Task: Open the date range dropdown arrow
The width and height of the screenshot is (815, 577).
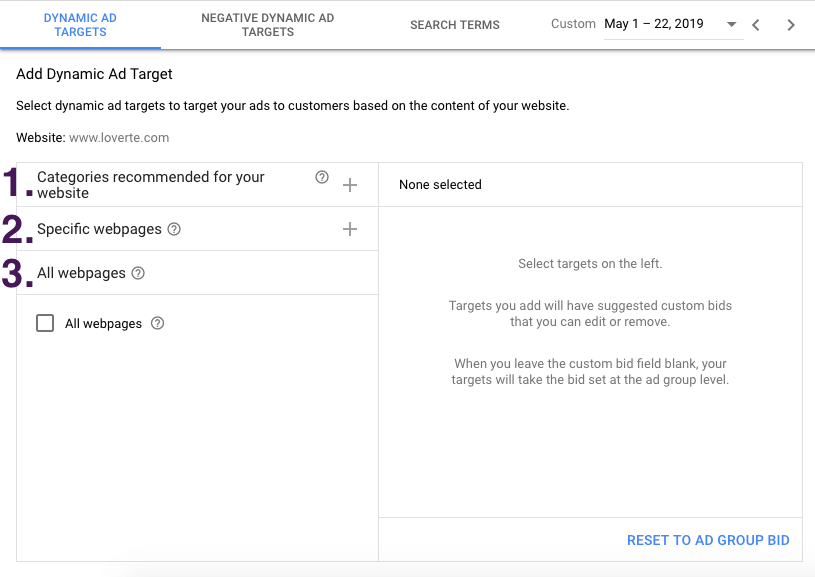Action: tap(731, 24)
